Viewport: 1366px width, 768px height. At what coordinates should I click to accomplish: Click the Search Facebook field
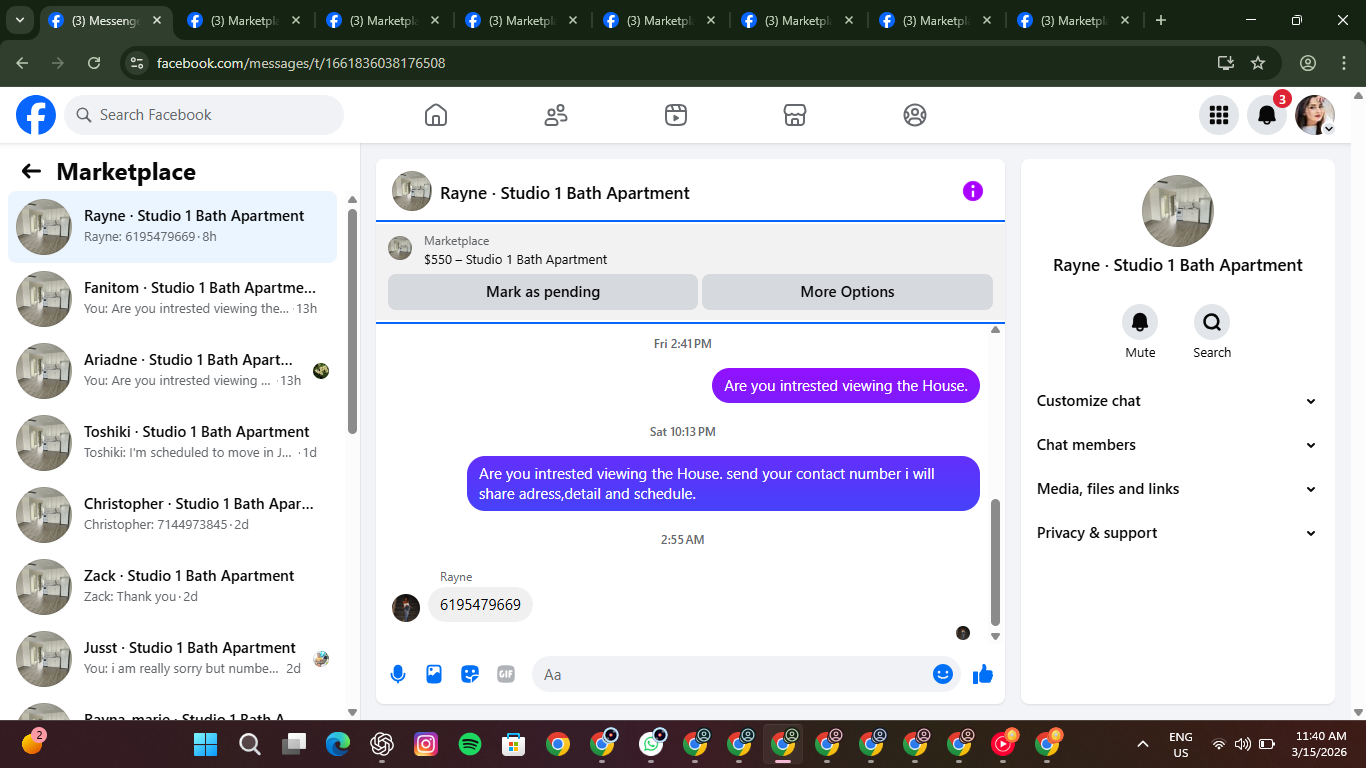pos(204,115)
